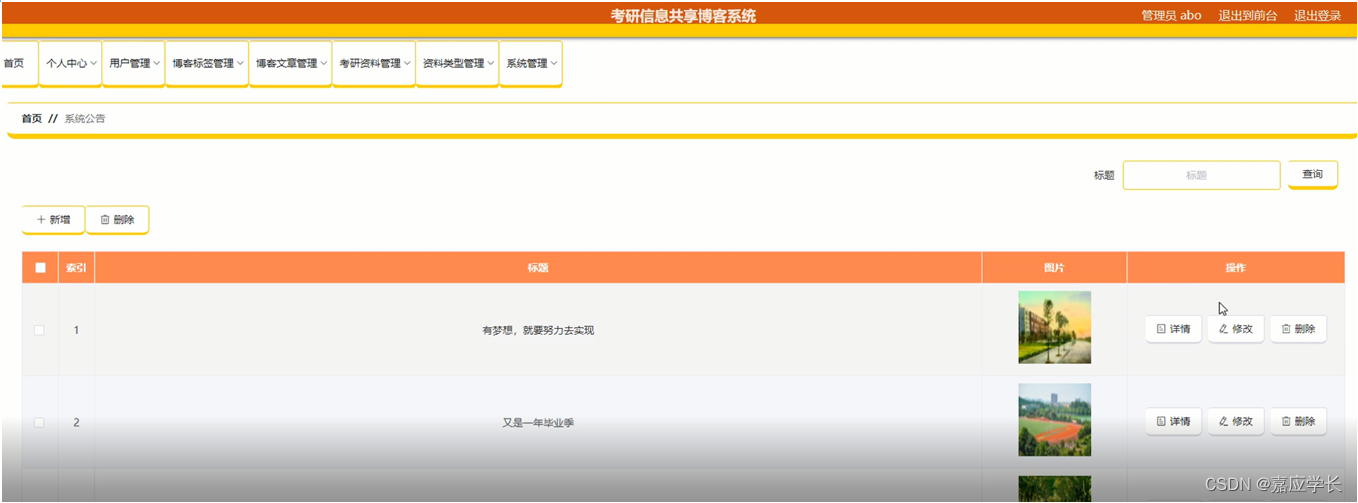Viewport: 1358px width, 503px height.
Task: Click index cell 2 in the table
Action: [x=76, y=423]
